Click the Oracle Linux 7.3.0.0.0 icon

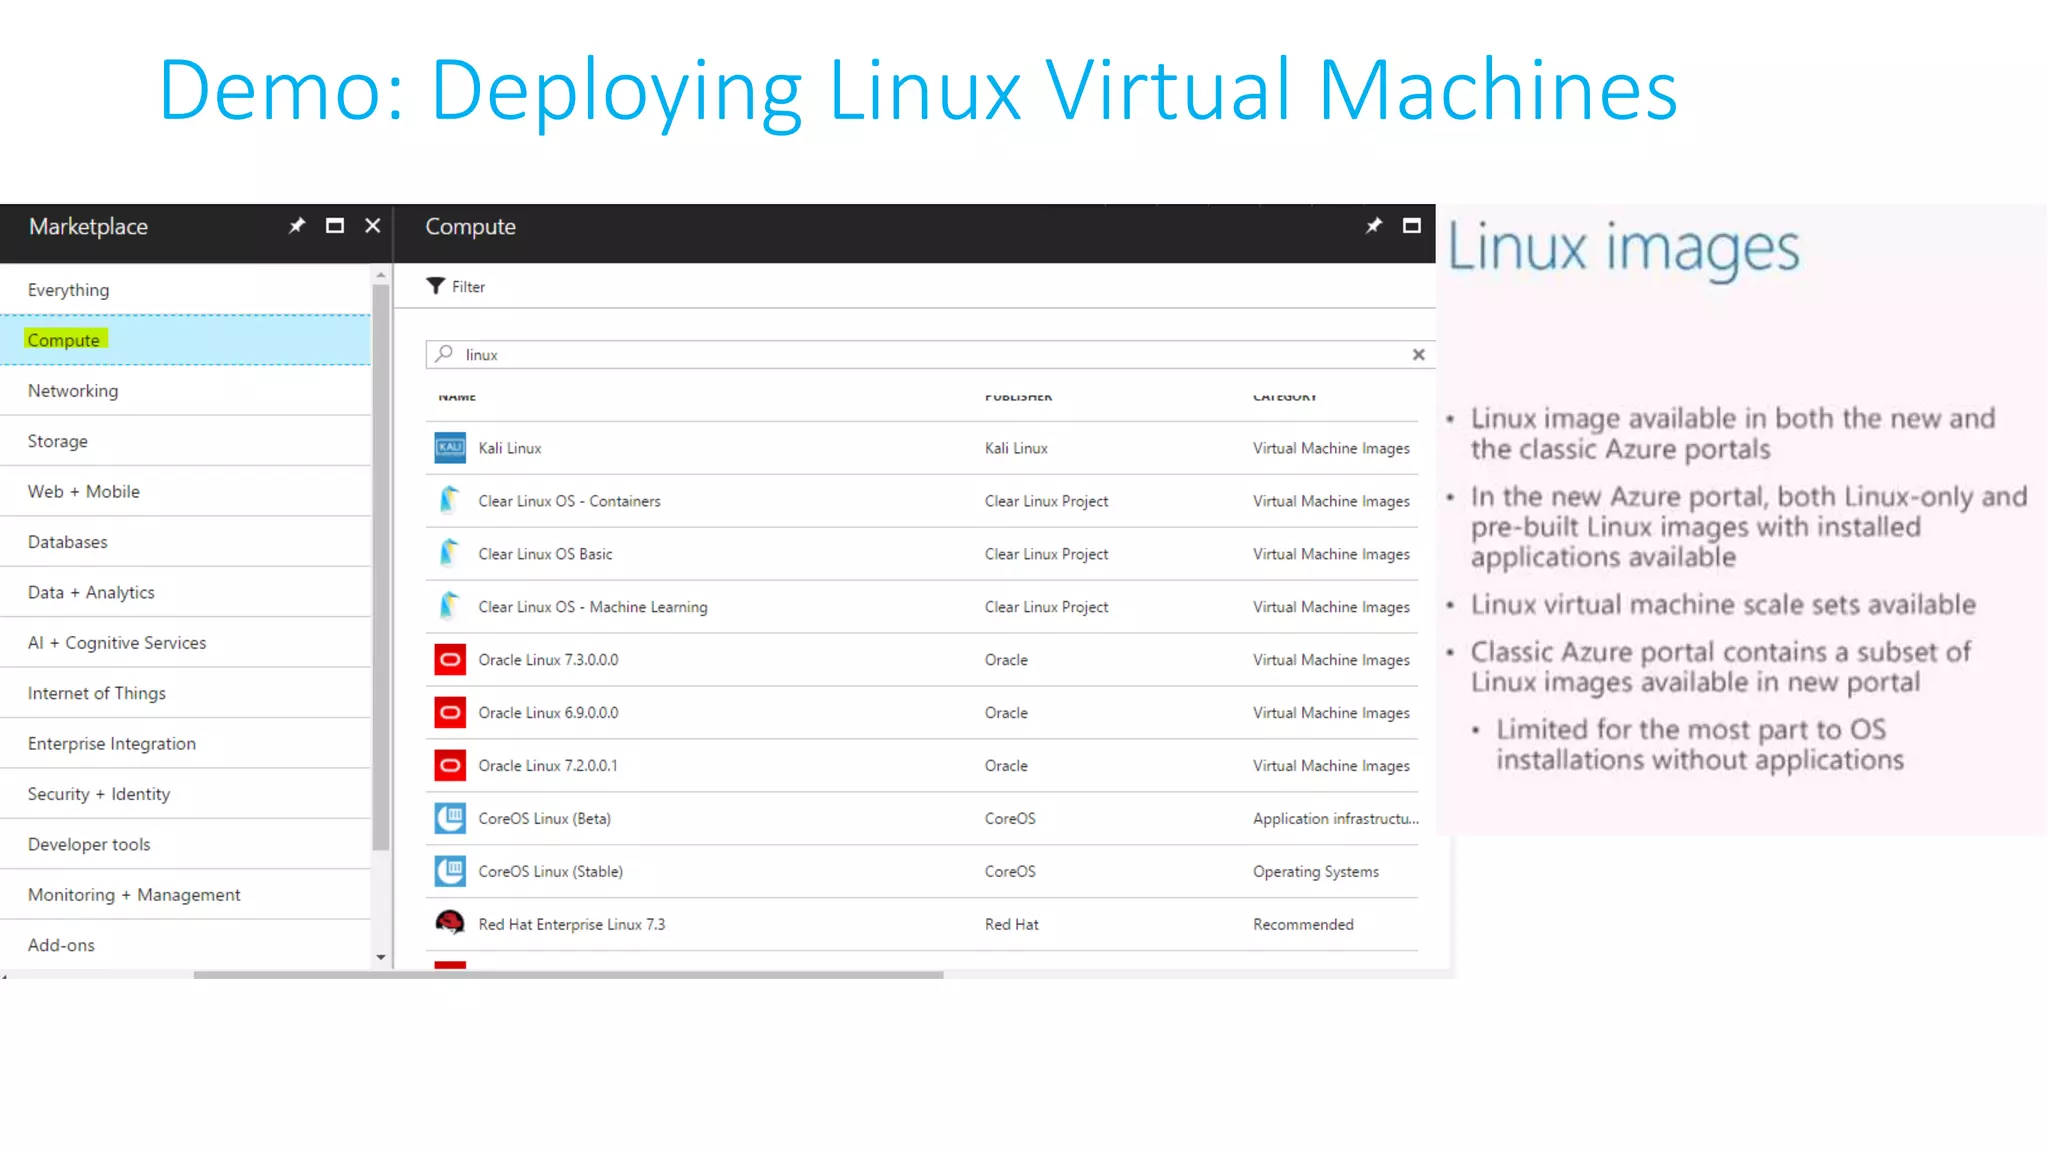(x=450, y=660)
